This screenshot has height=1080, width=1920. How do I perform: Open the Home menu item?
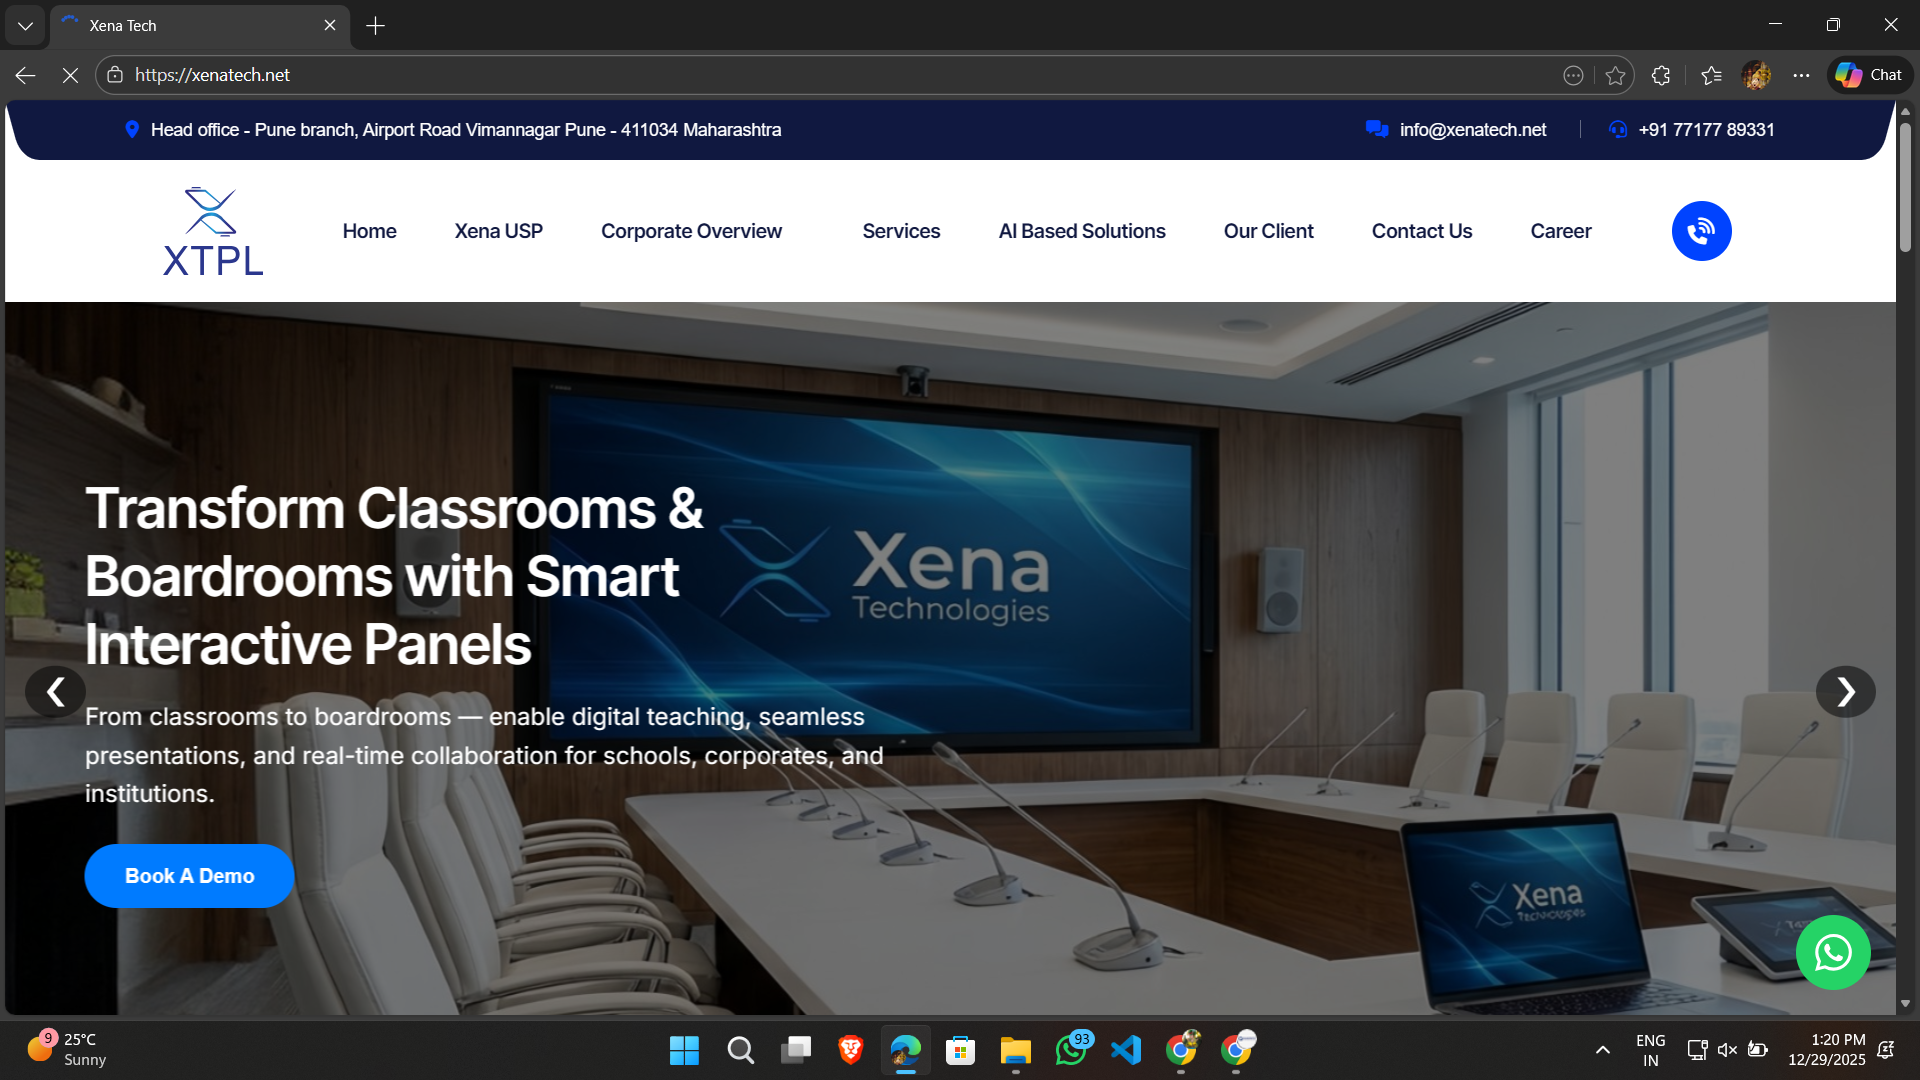click(369, 231)
